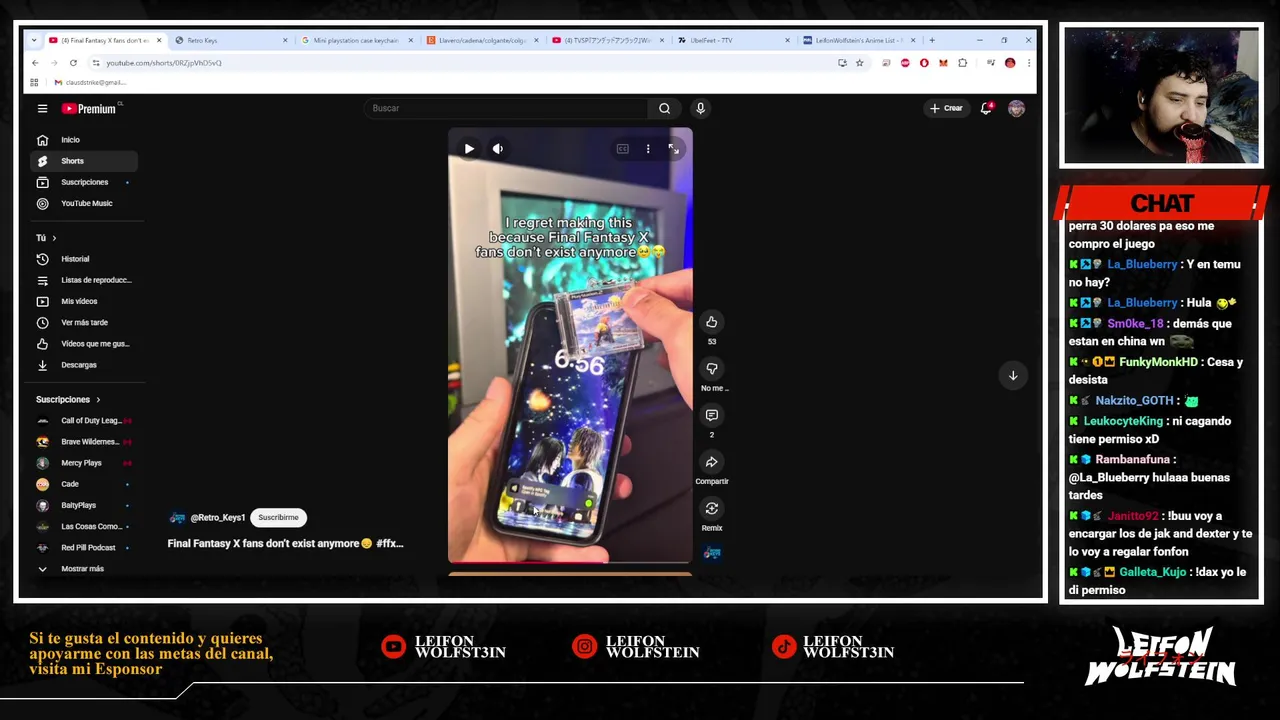Enter fullscreen for the Short
1280x720 pixels.
674,149
